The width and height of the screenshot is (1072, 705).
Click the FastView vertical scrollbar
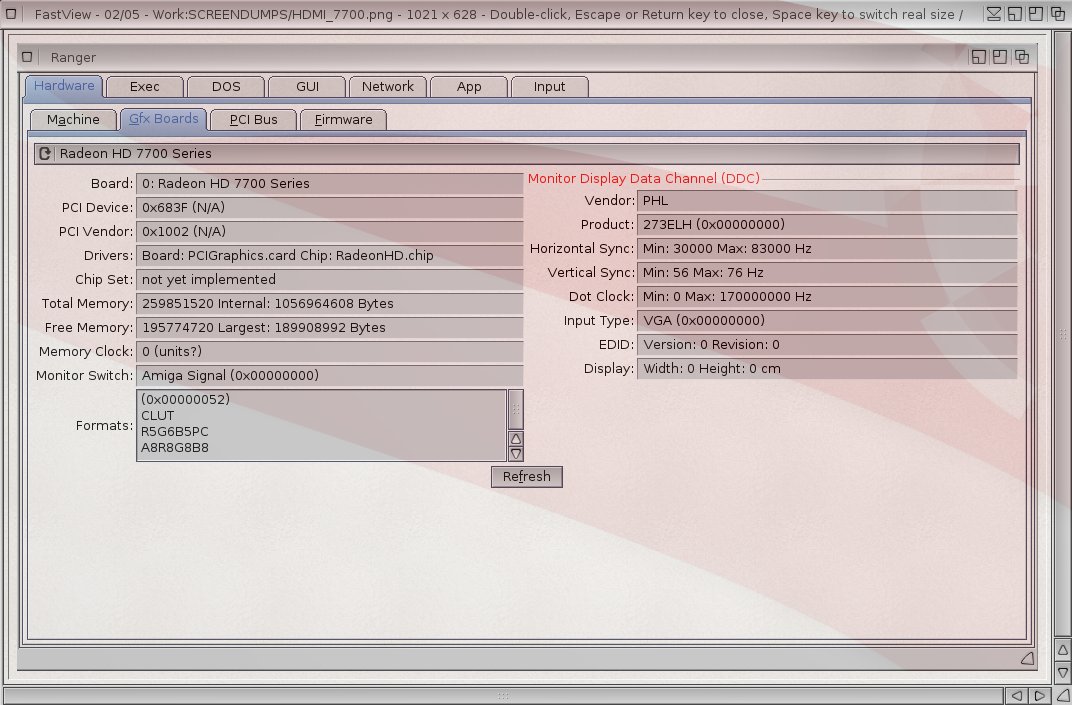pyautogui.click(x=1063, y=334)
